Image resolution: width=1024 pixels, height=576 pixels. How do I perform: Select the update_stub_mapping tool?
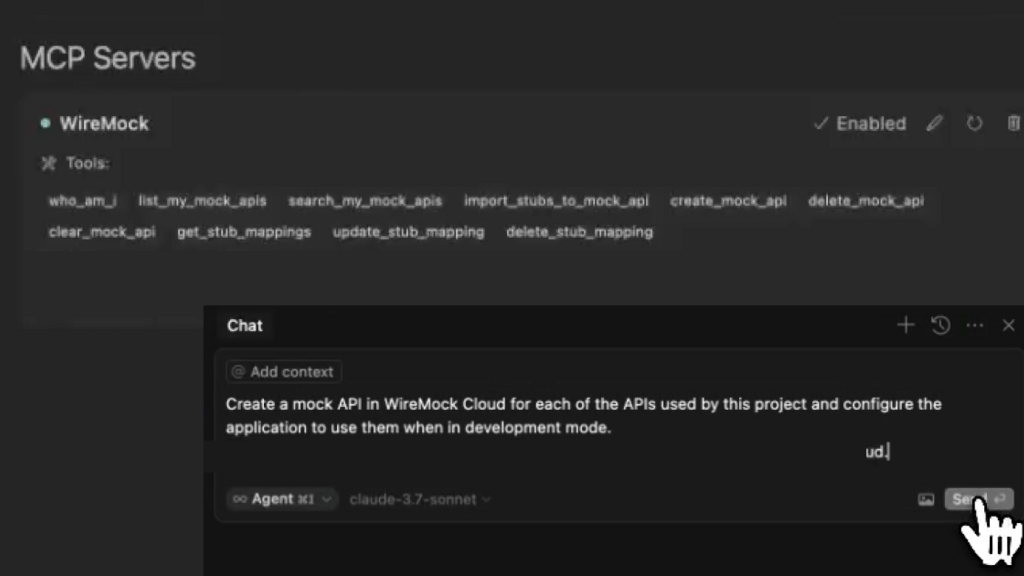(x=408, y=232)
